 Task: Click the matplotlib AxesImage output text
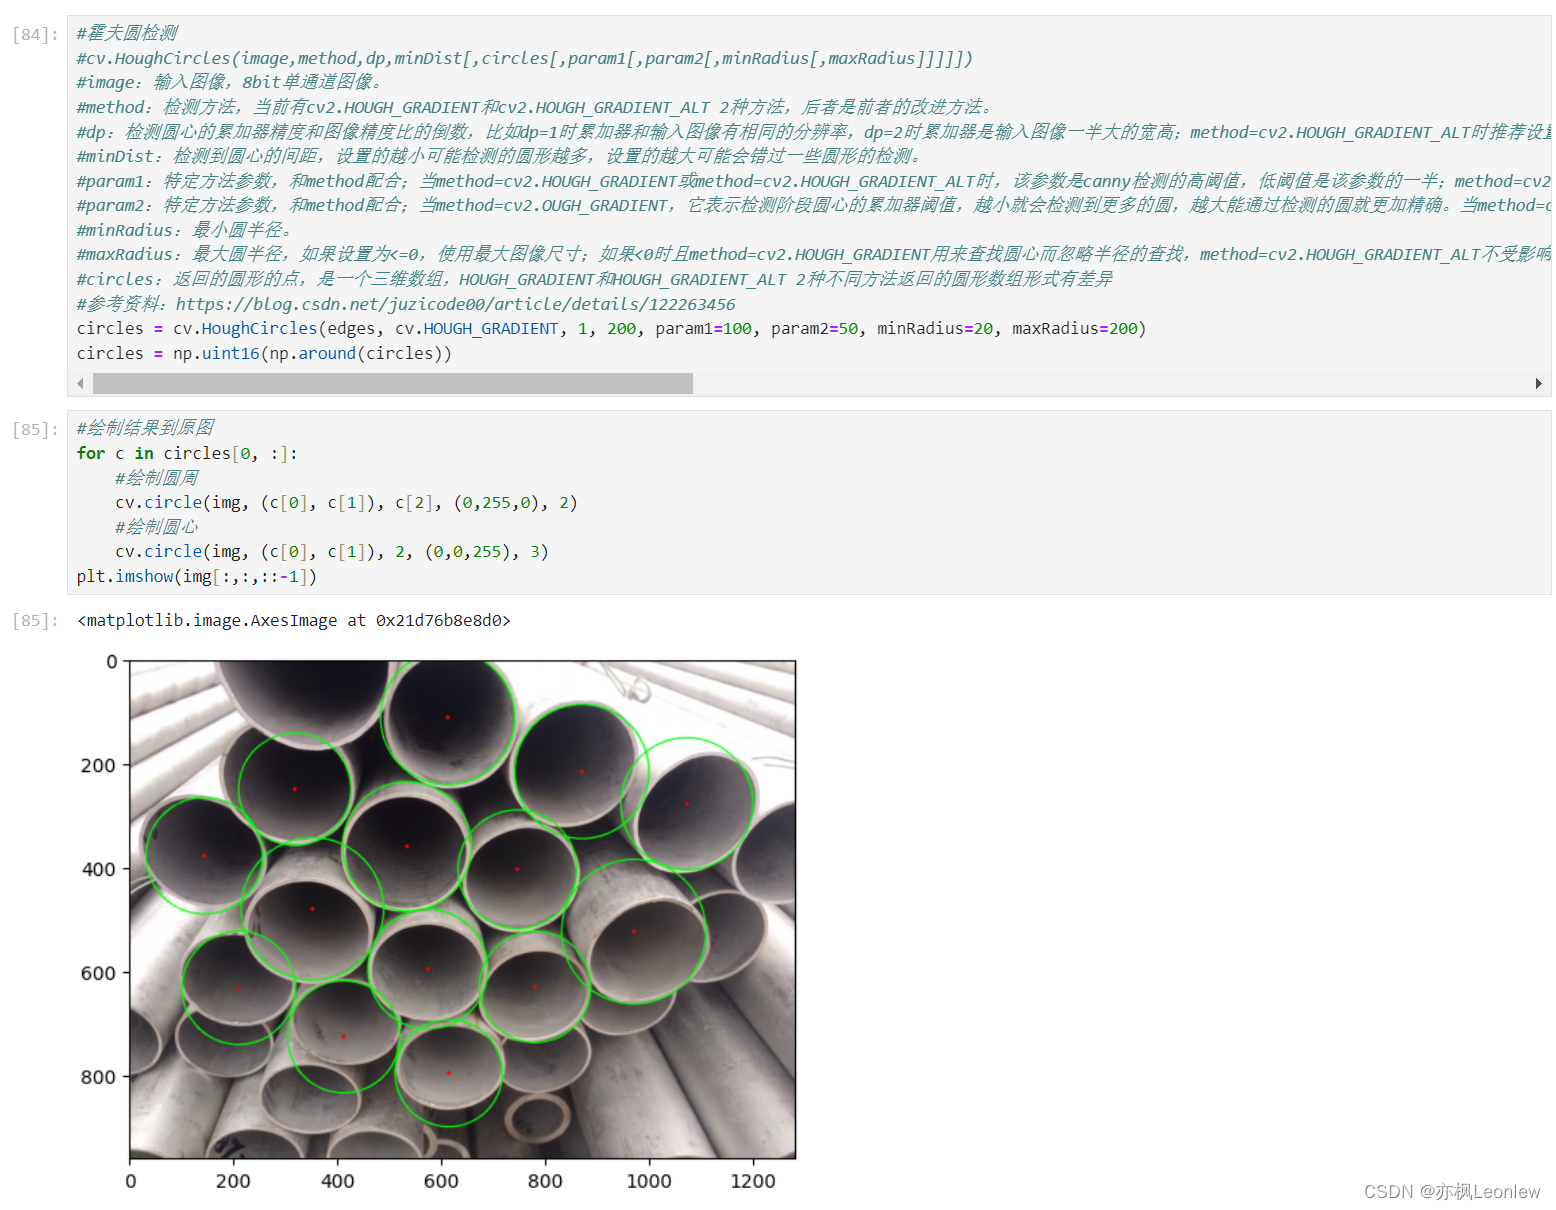(294, 621)
